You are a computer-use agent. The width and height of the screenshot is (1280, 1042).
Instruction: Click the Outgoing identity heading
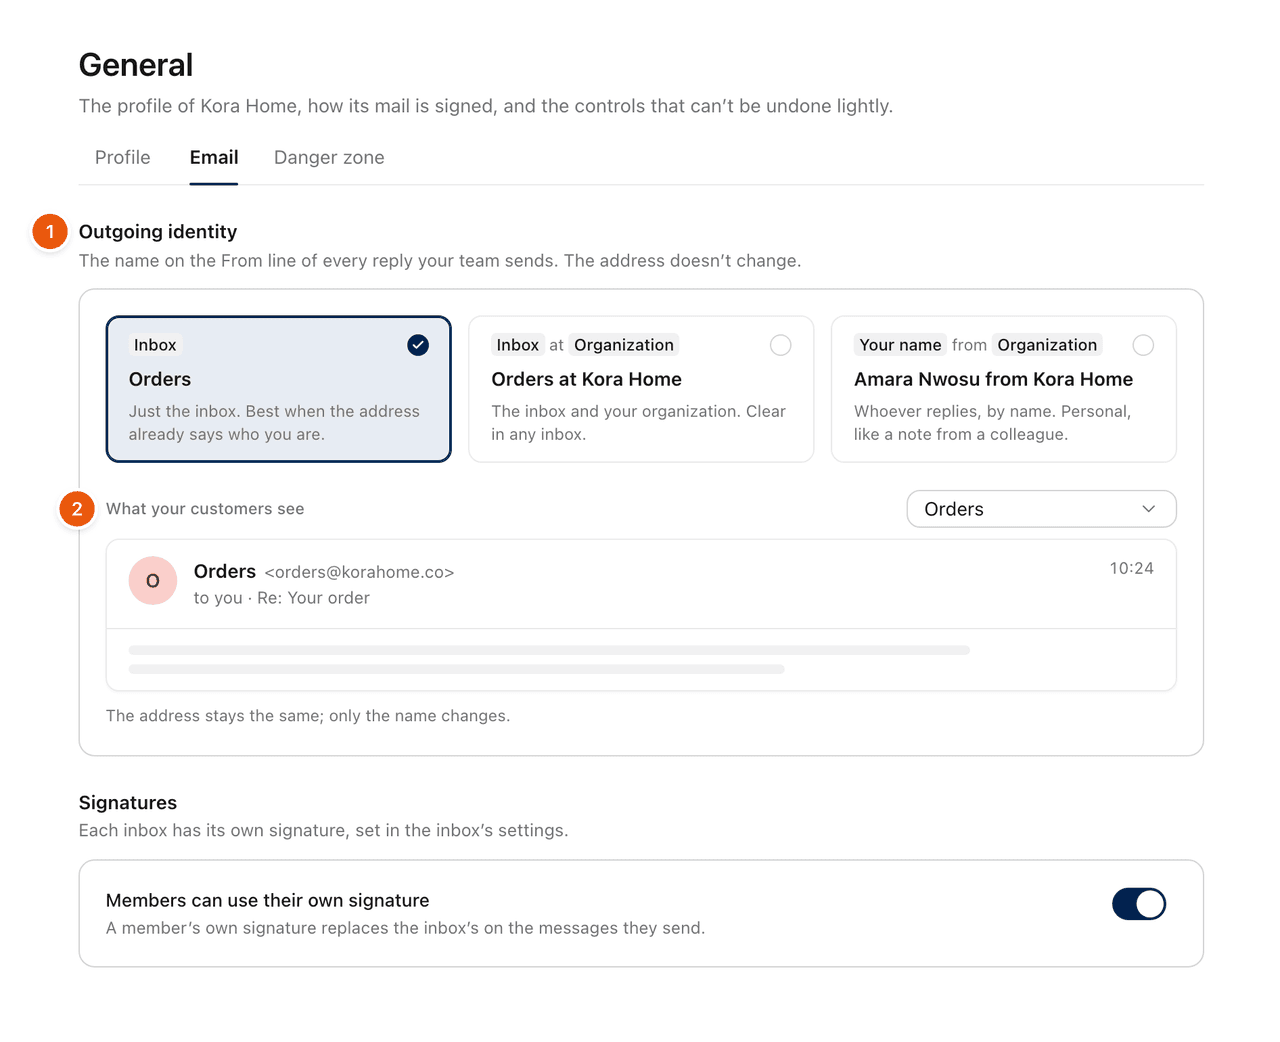coord(158,232)
